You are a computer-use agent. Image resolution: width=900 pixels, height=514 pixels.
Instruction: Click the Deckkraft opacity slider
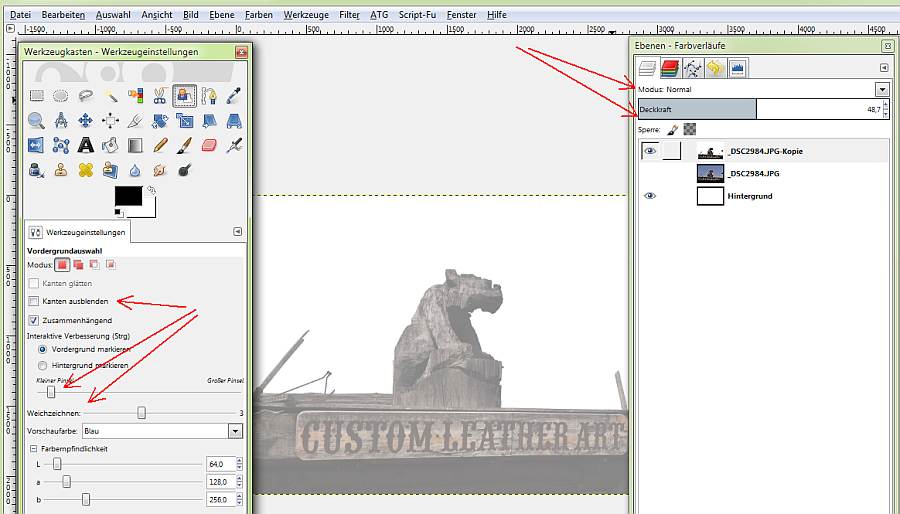point(760,109)
